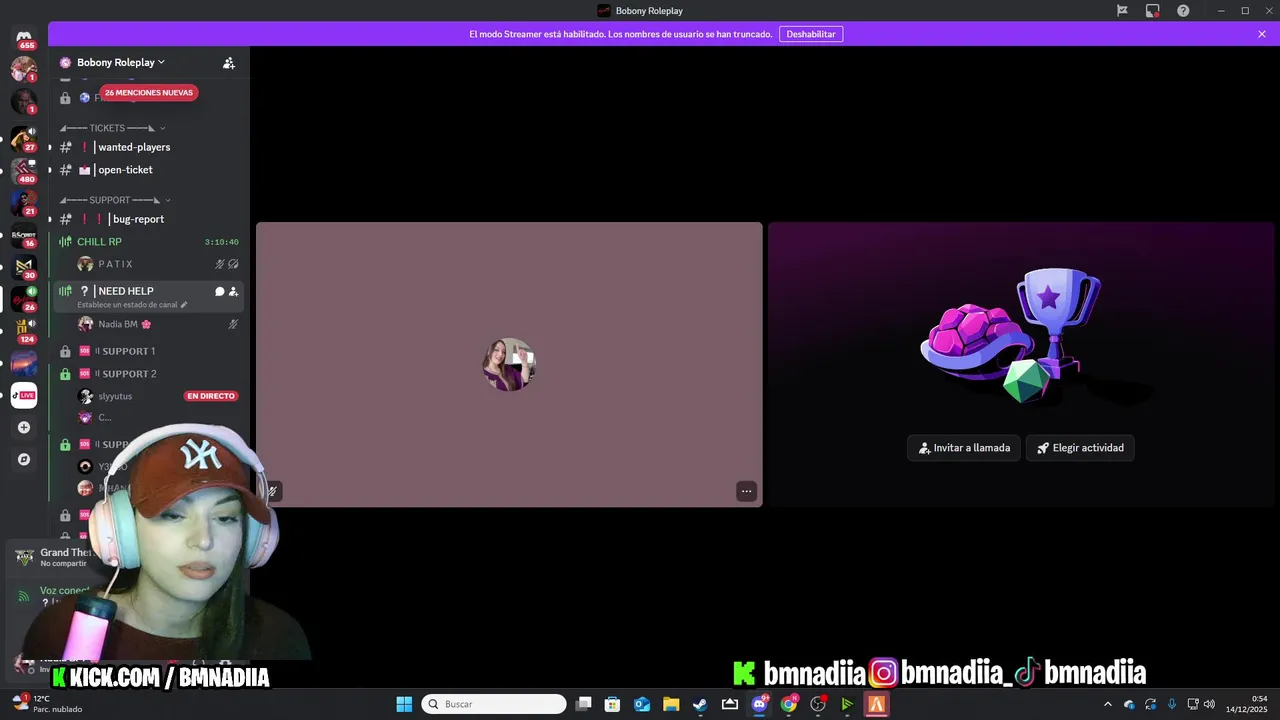Screen dimensions: 1280x720
Task: Click Nadia's avatar in the call tile
Action: (x=509, y=364)
